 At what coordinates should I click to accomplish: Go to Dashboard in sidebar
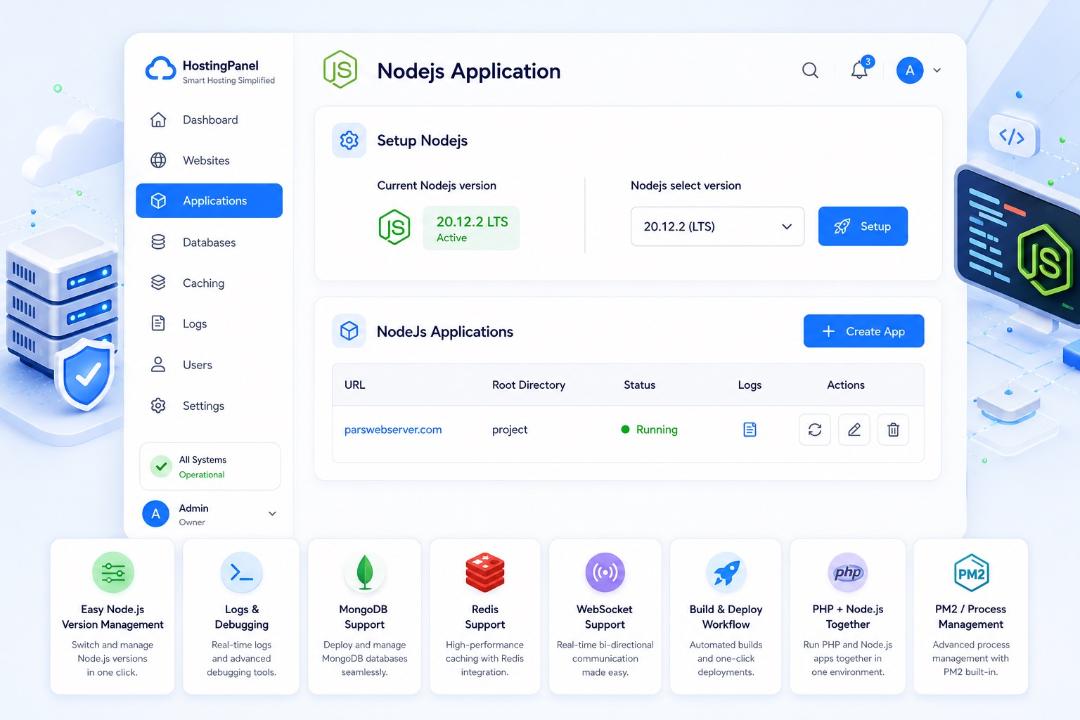pos(209,120)
